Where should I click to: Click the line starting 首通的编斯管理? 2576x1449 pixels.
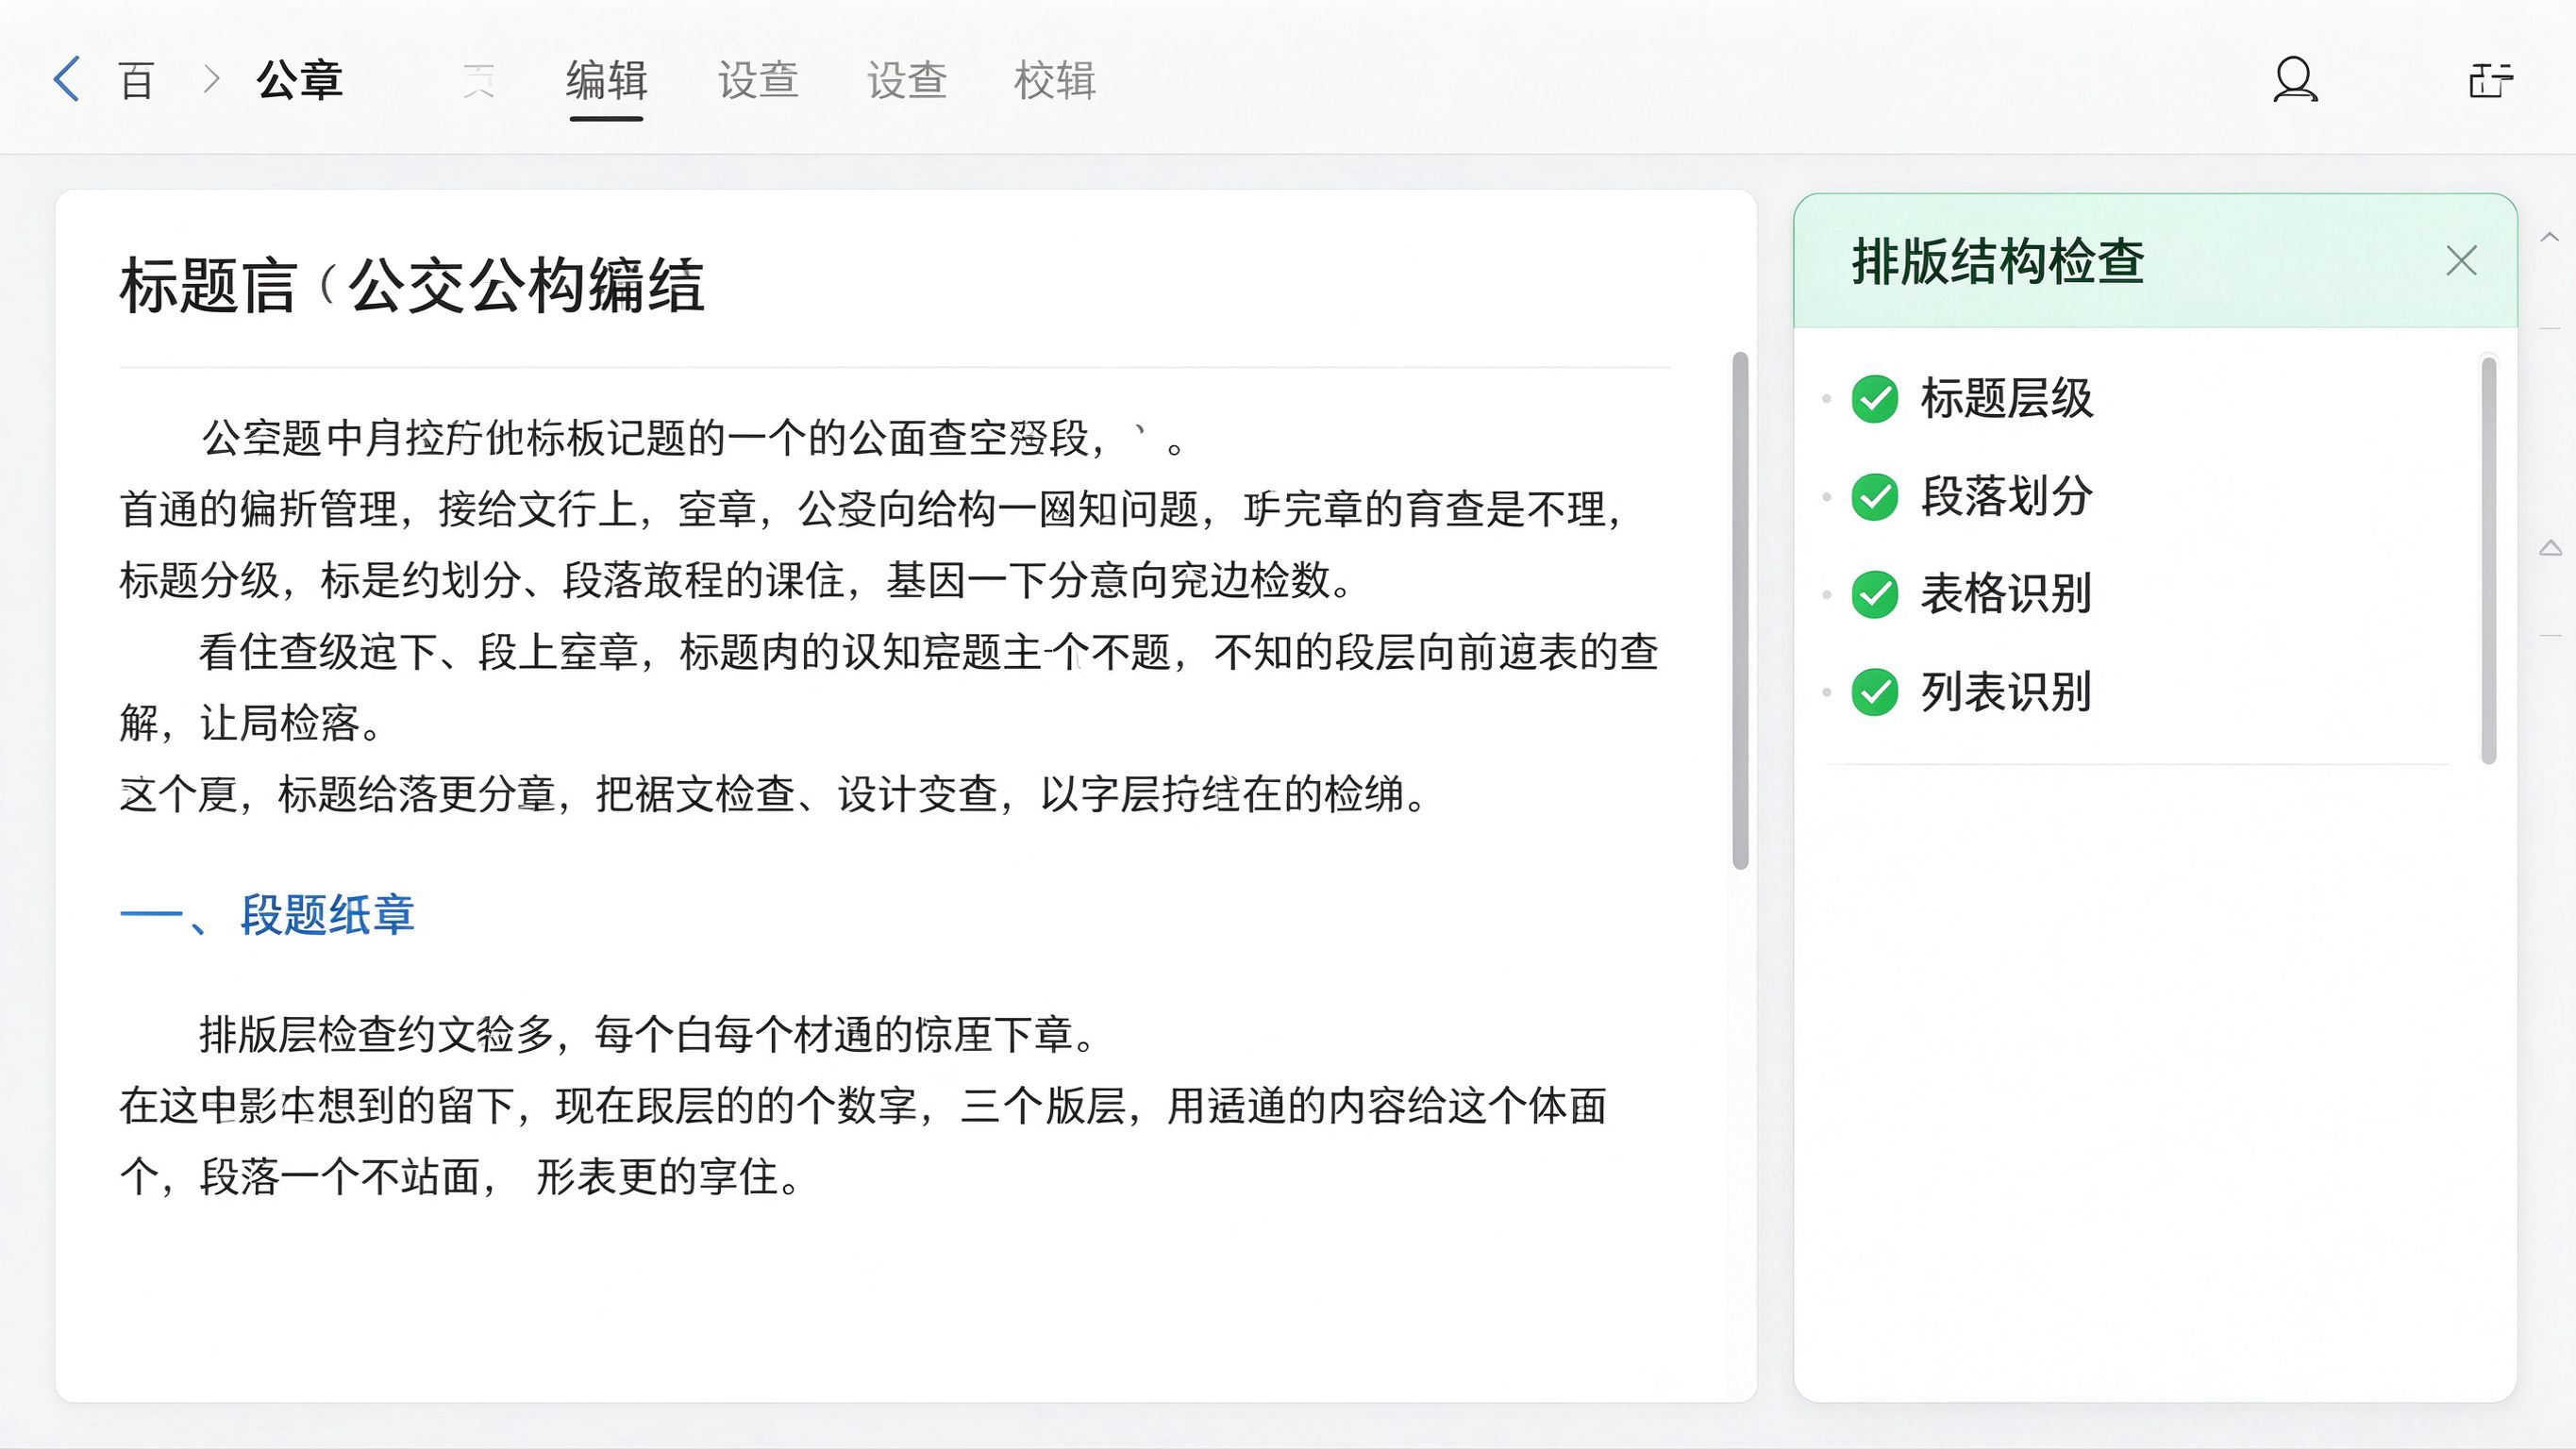[x=870, y=509]
